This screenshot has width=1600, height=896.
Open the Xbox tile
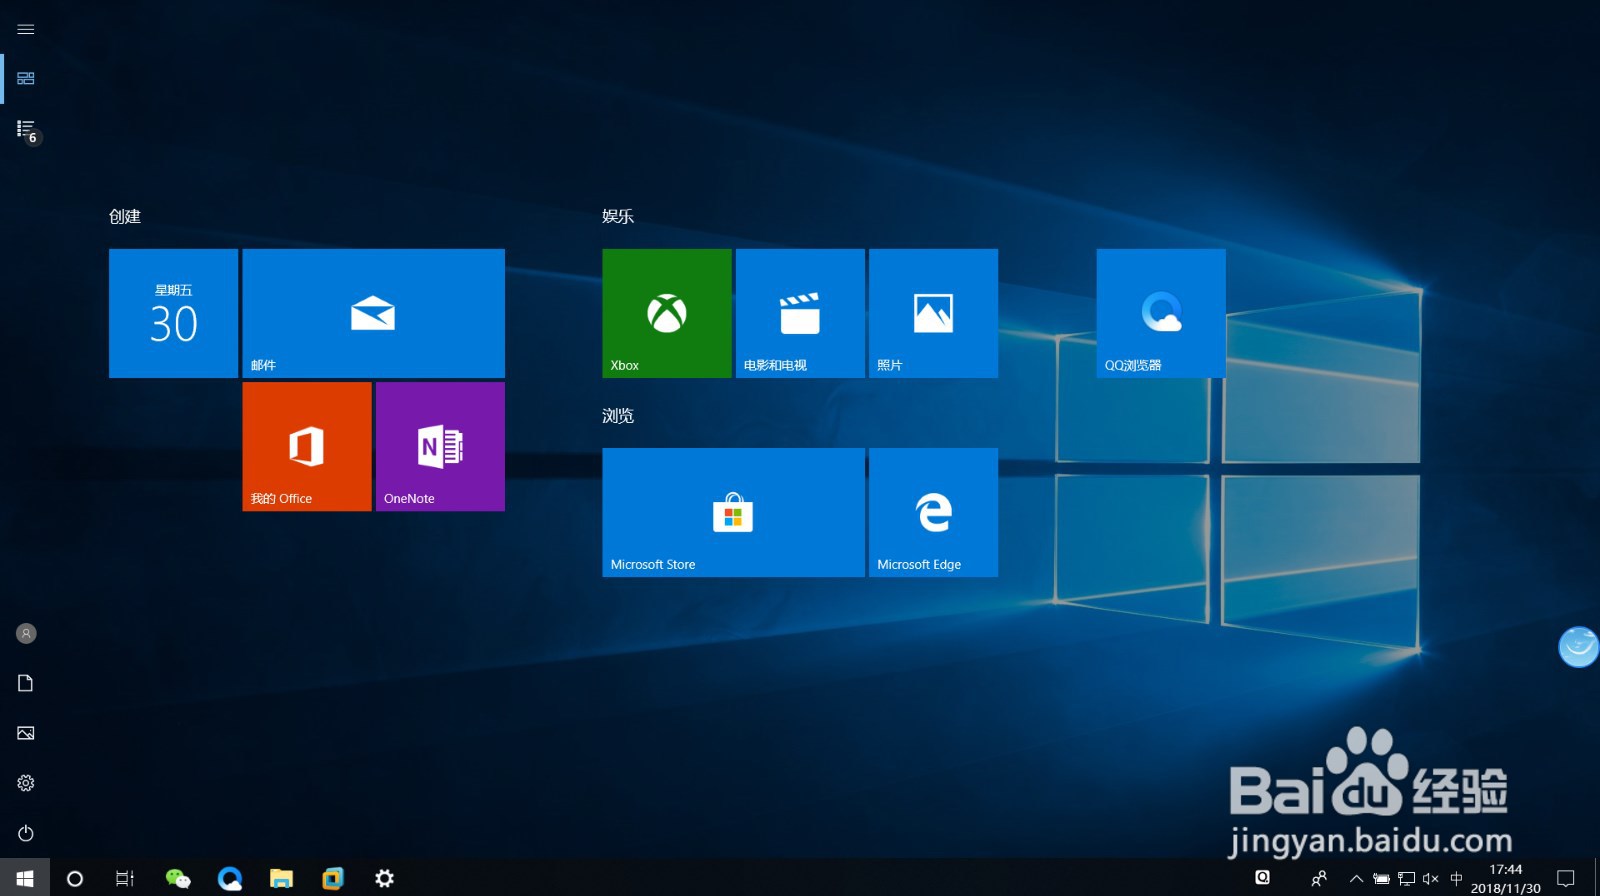point(667,313)
